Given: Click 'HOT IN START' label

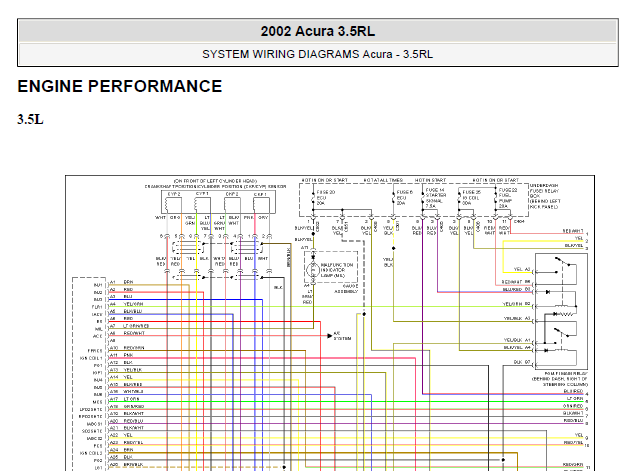Looking at the screenshot, I should (431, 180).
